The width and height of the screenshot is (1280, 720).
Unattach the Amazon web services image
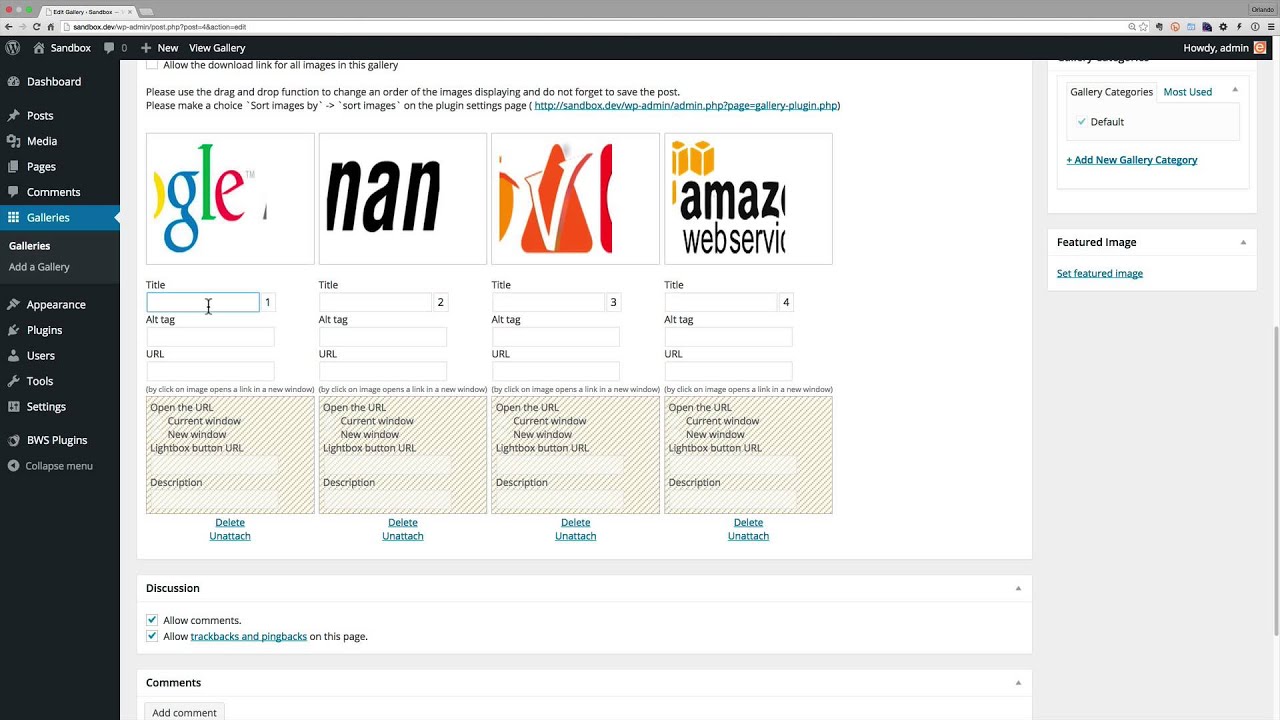(x=748, y=536)
